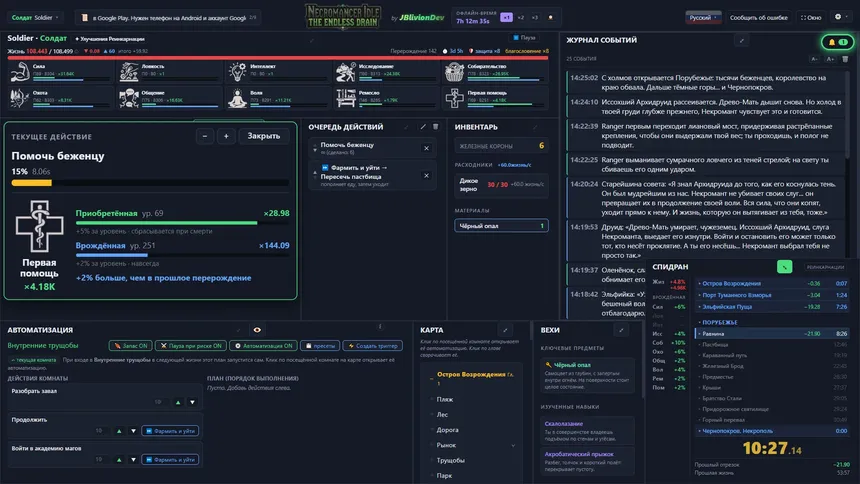Select Равнина row in speedrun
This screenshot has width=860, height=484.
(x=772, y=334)
